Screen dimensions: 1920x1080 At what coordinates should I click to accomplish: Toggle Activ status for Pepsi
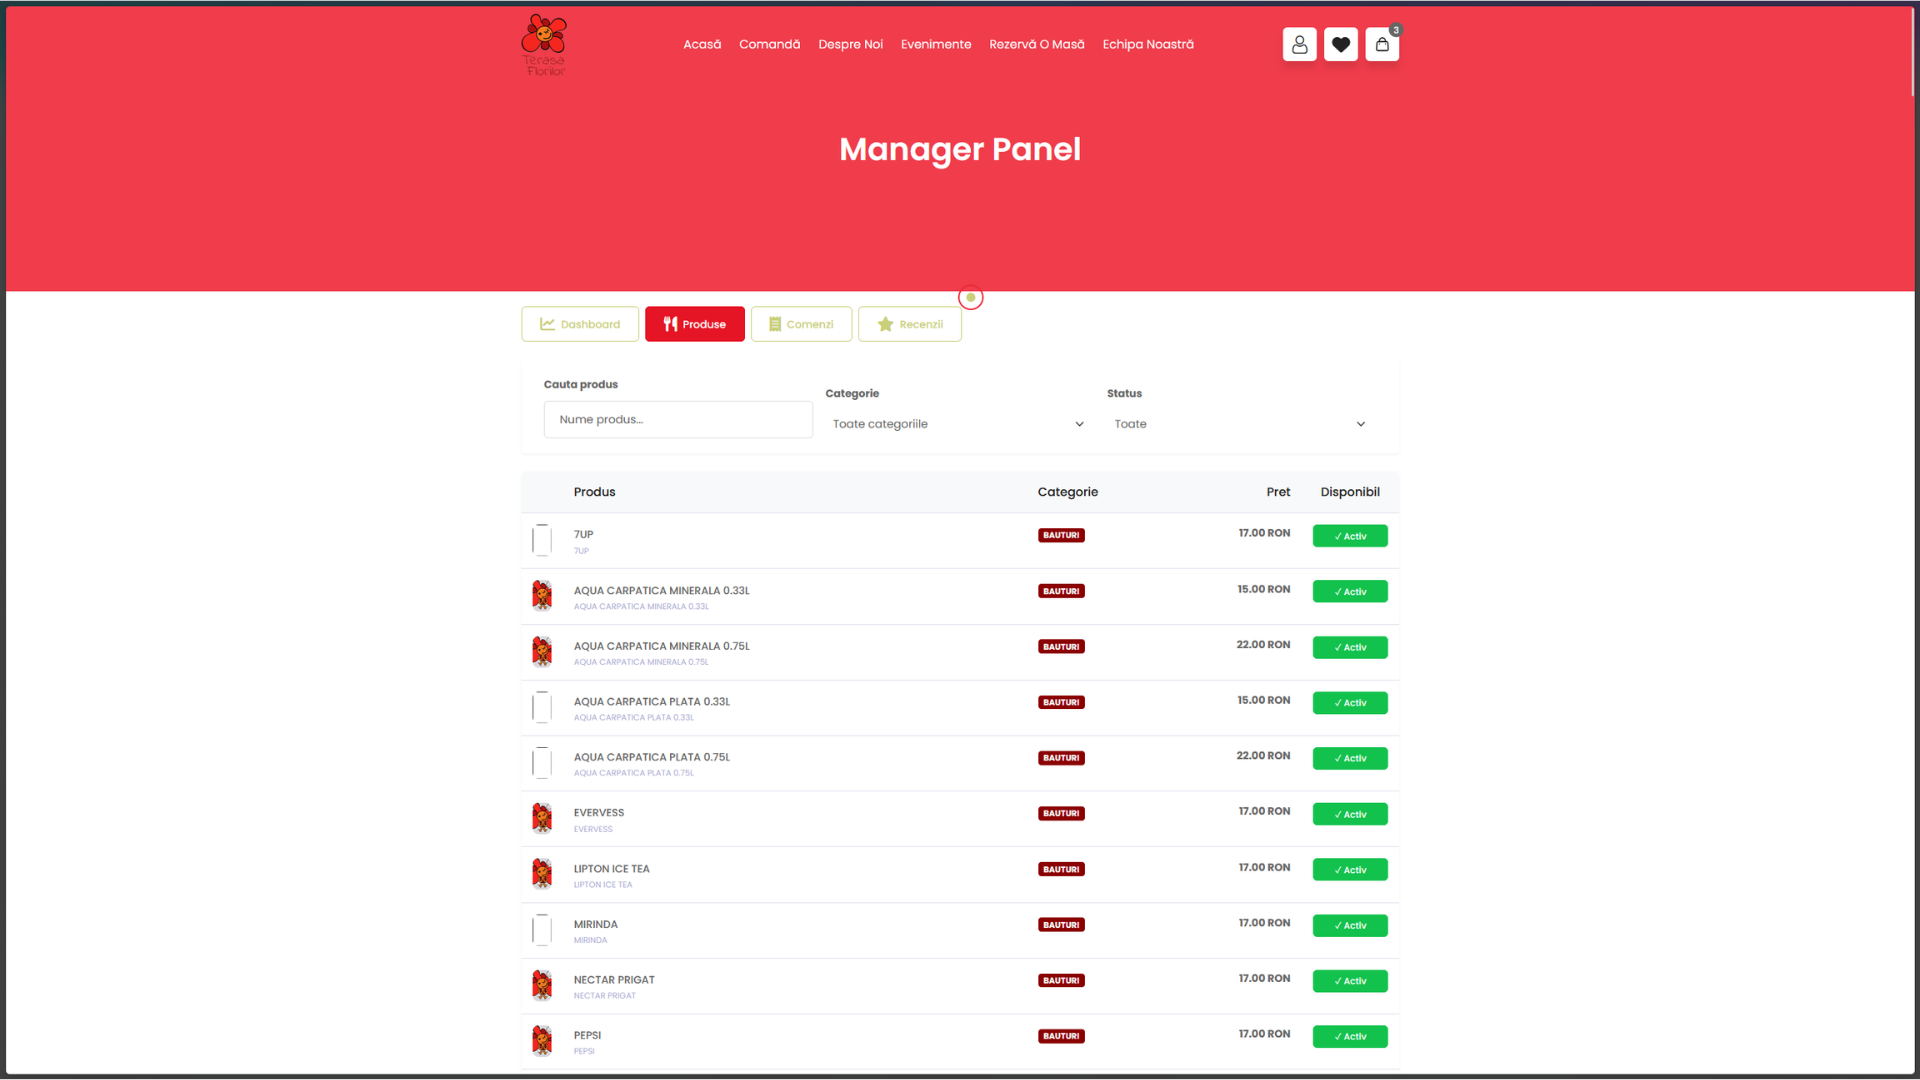1350,1036
